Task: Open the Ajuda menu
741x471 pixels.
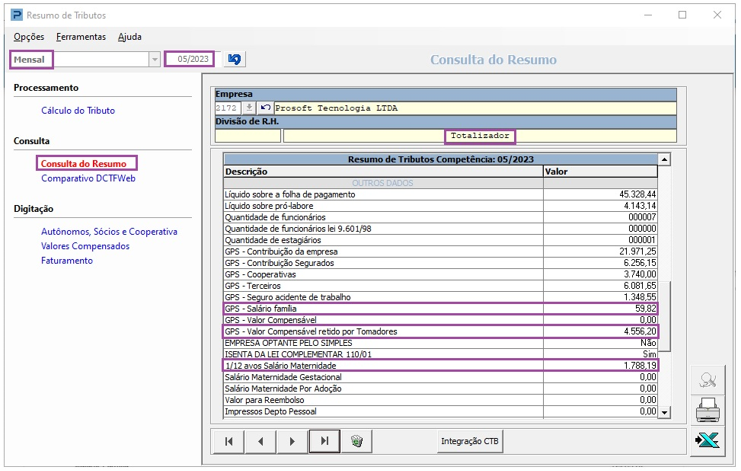Action: [x=129, y=37]
